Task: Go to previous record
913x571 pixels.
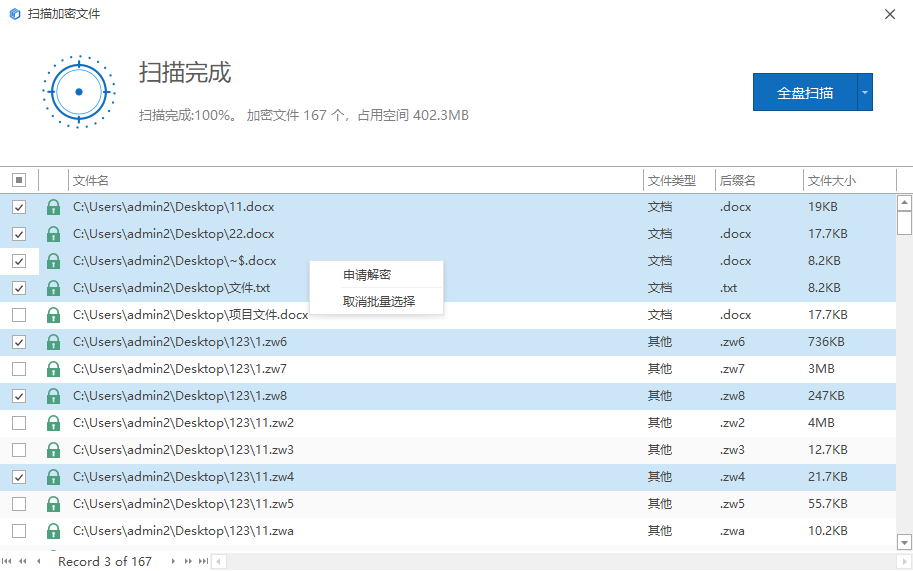Action: pos(38,561)
